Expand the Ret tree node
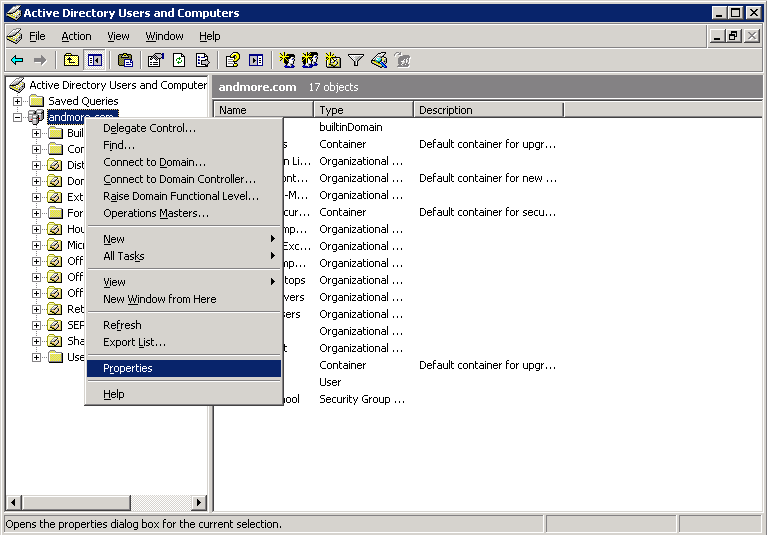Image resolution: width=767 pixels, height=535 pixels. 36,309
